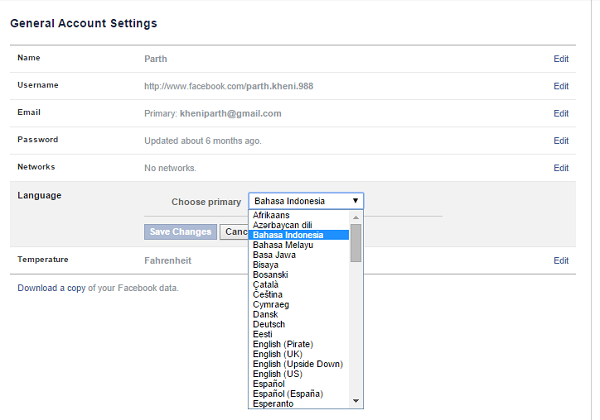Collapse the primary language combo box
The height and width of the screenshot is (420, 600).
306,201
